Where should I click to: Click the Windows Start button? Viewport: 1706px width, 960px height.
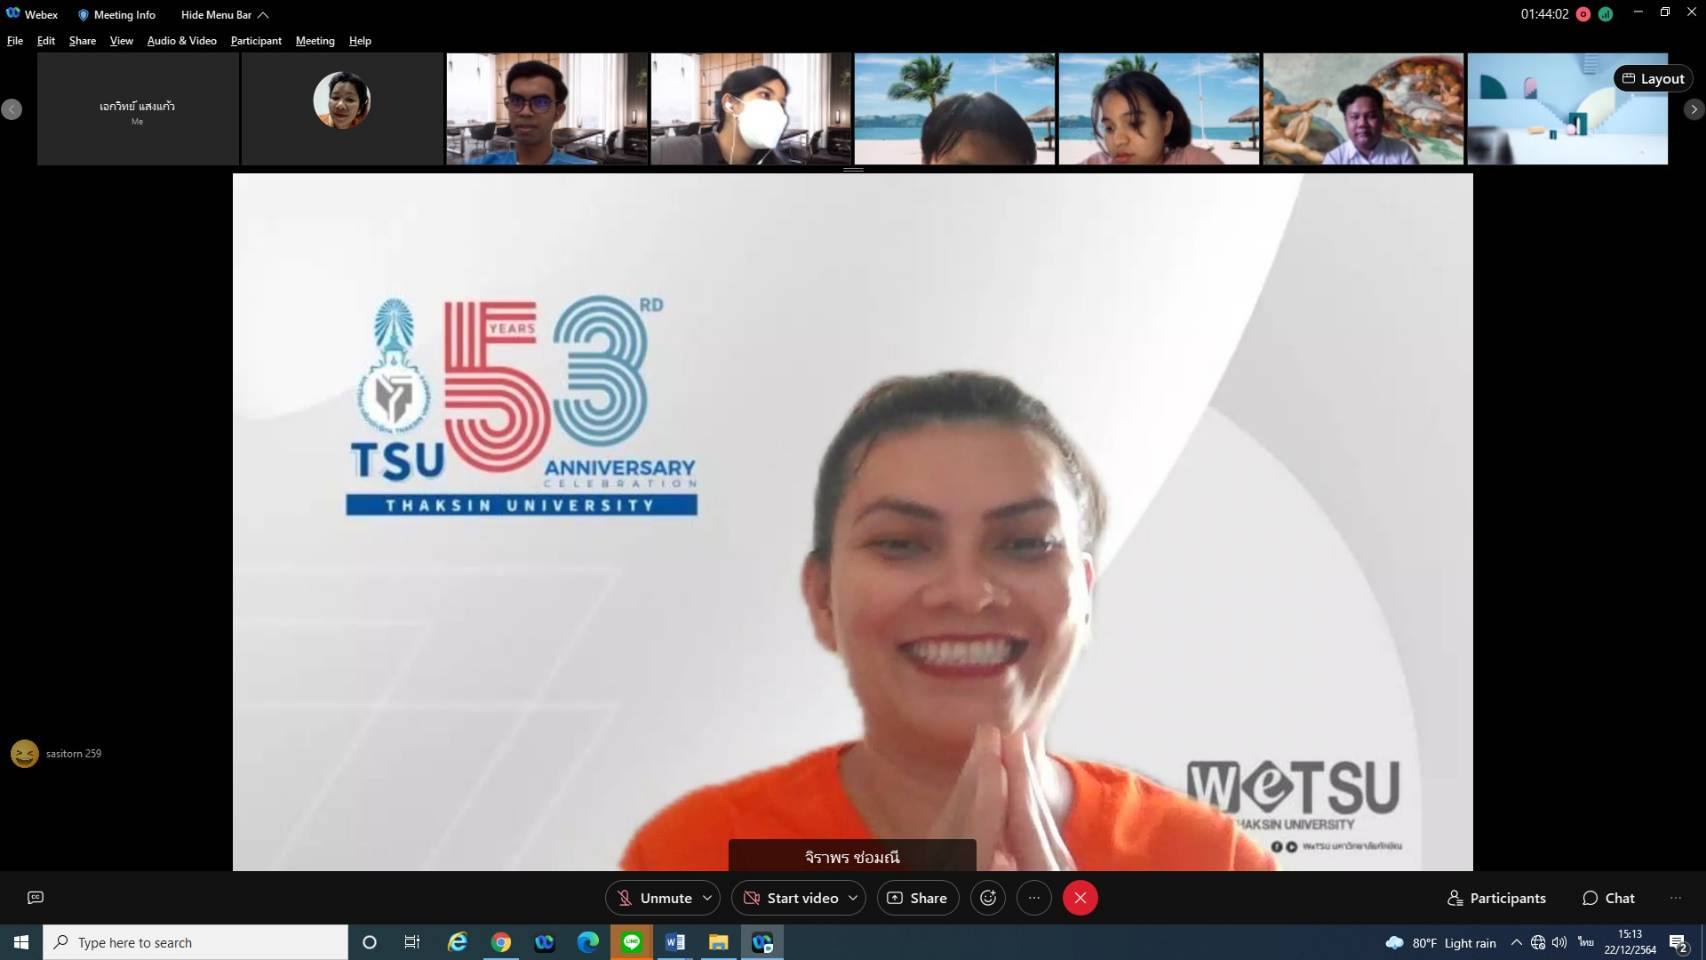pyautogui.click(x=21, y=942)
